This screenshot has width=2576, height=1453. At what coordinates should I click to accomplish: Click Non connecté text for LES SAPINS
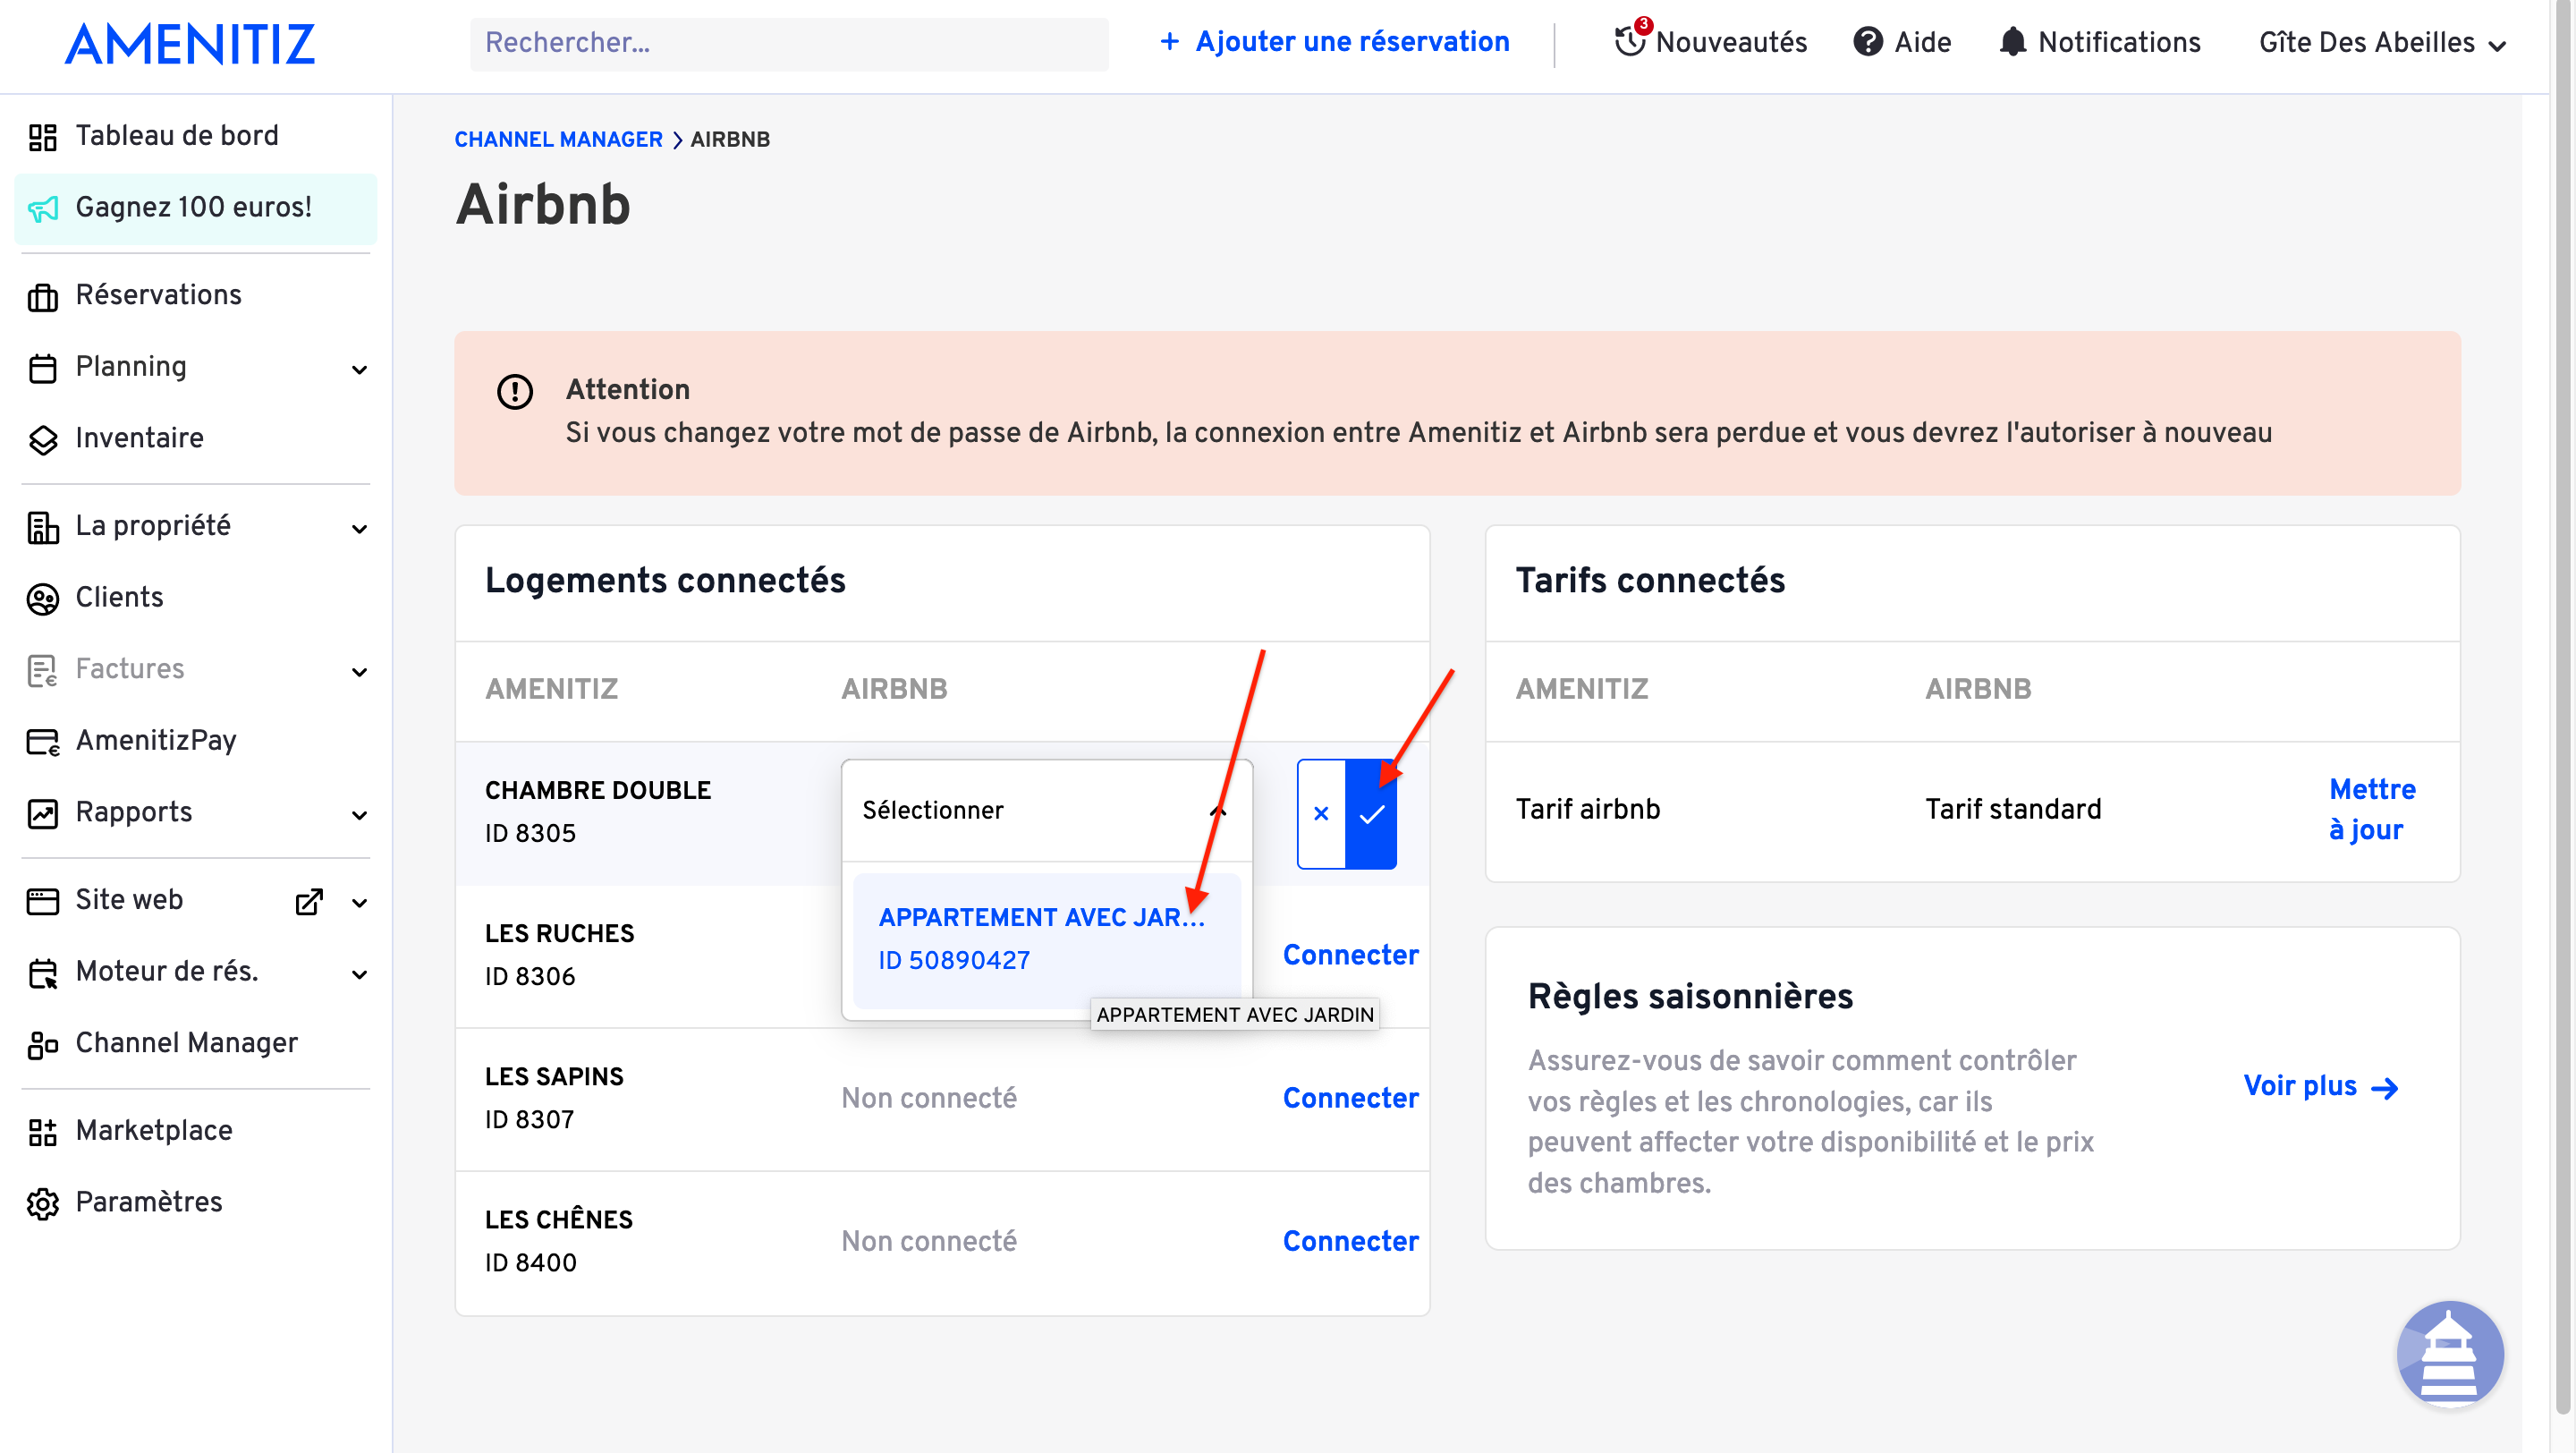click(x=929, y=1098)
